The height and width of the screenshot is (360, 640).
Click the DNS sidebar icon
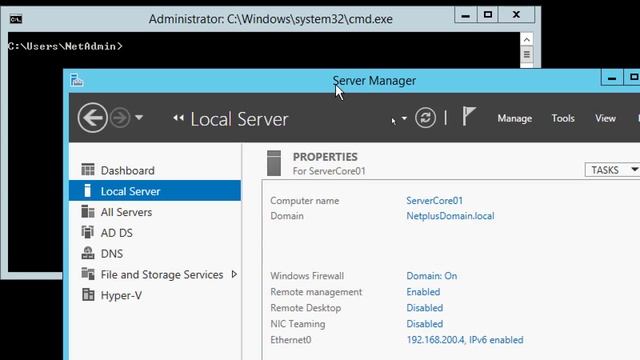88,253
